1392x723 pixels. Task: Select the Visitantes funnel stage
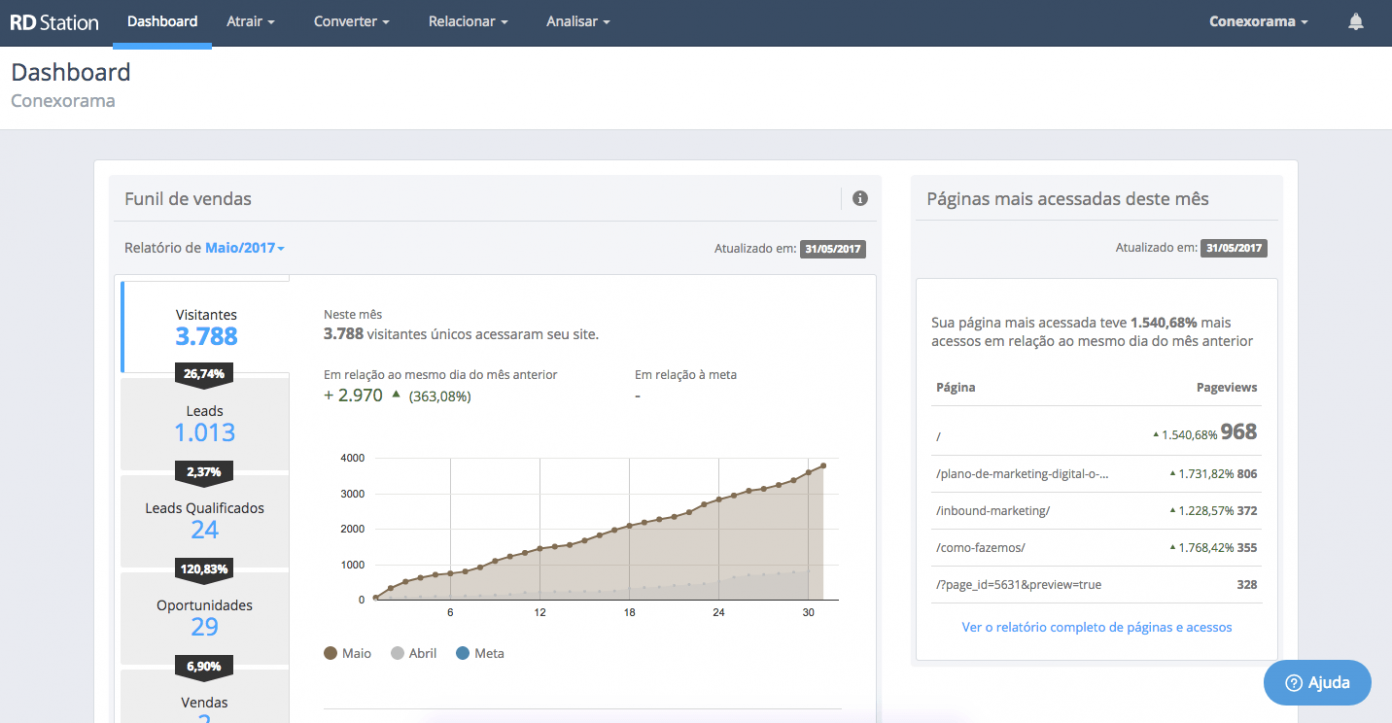tap(206, 327)
